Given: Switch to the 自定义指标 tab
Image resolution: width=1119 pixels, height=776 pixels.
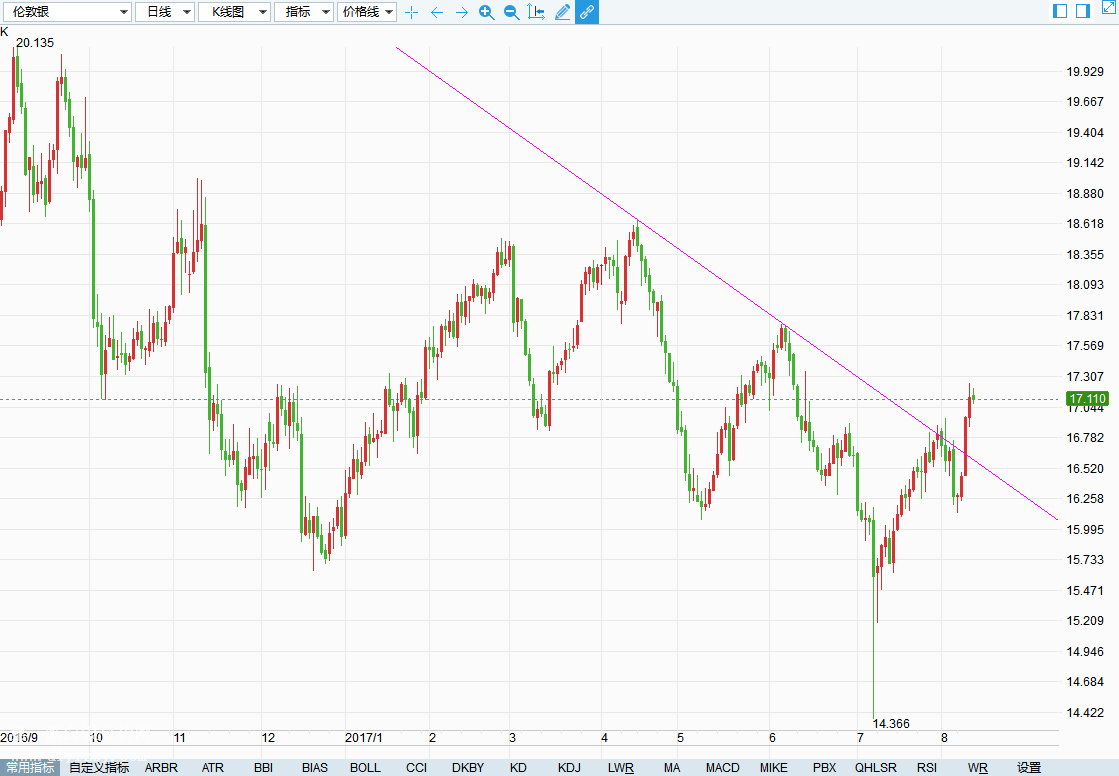Looking at the screenshot, I should (99, 767).
